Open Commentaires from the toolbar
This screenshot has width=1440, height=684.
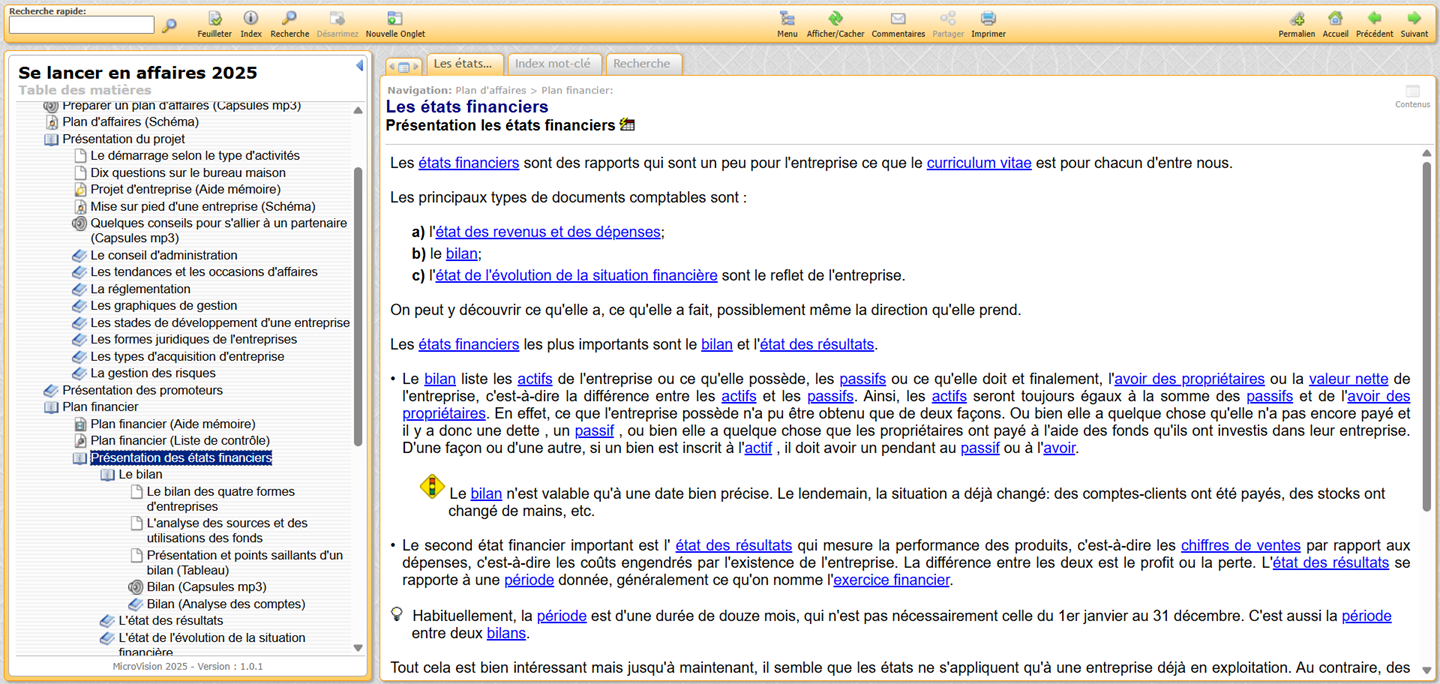pos(898,19)
